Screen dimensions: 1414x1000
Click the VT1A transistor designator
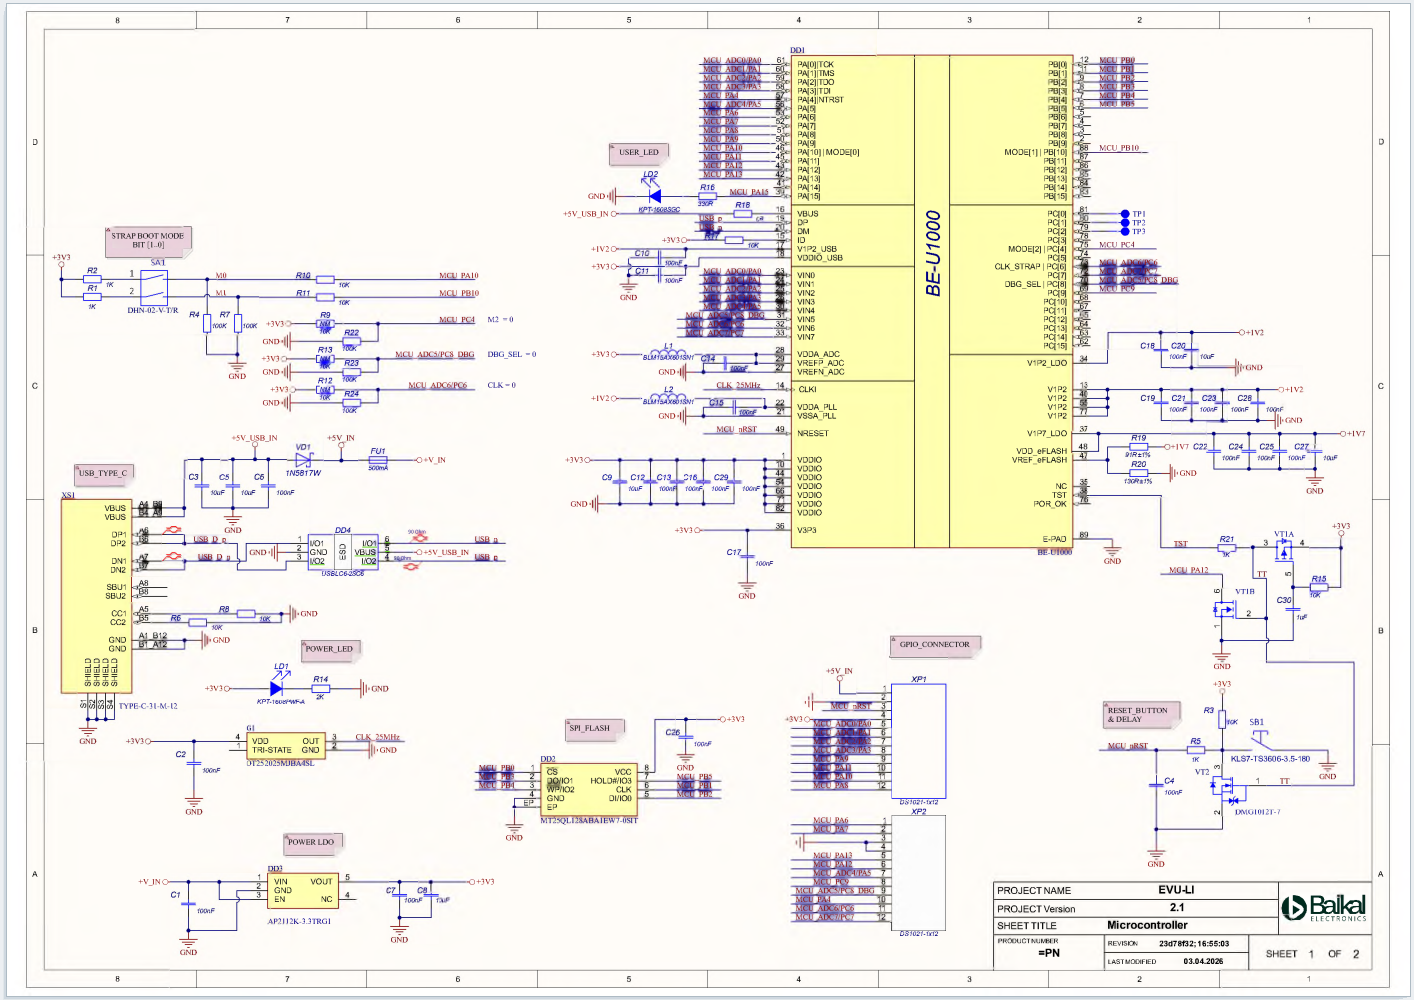[1284, 535]
